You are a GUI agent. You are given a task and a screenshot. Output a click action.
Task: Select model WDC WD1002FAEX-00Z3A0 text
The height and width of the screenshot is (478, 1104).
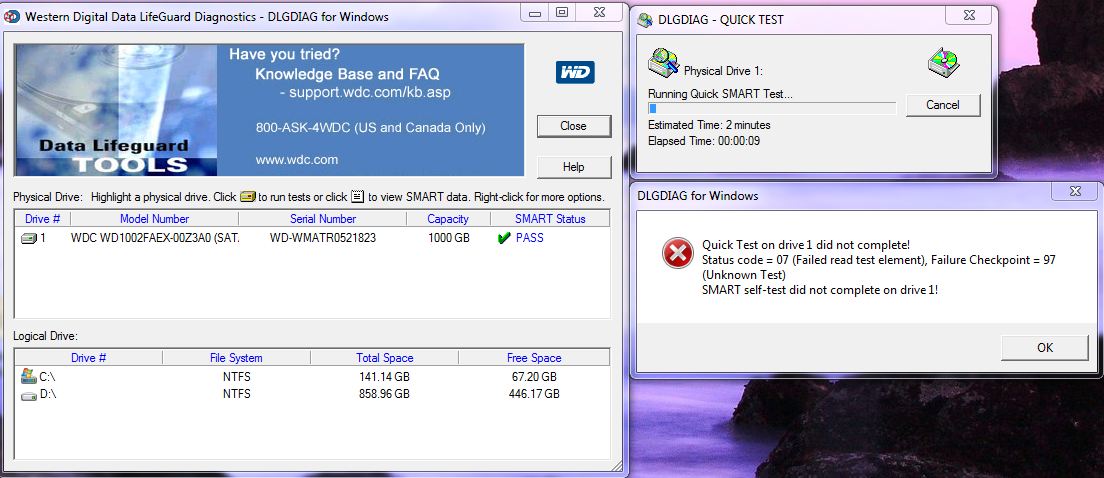pyautogui.click(x=155, y=238)
